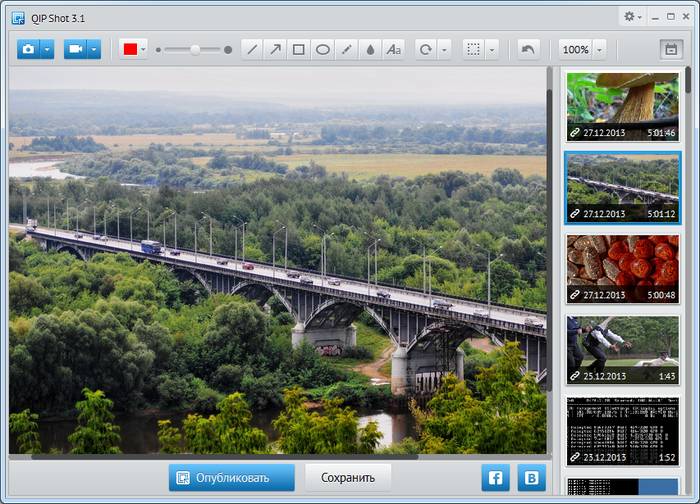Image resolution: width=700 pixels, height=504 pixels.
Task: Expand the zoom 100% dropdown
Action: pos(599,49)
